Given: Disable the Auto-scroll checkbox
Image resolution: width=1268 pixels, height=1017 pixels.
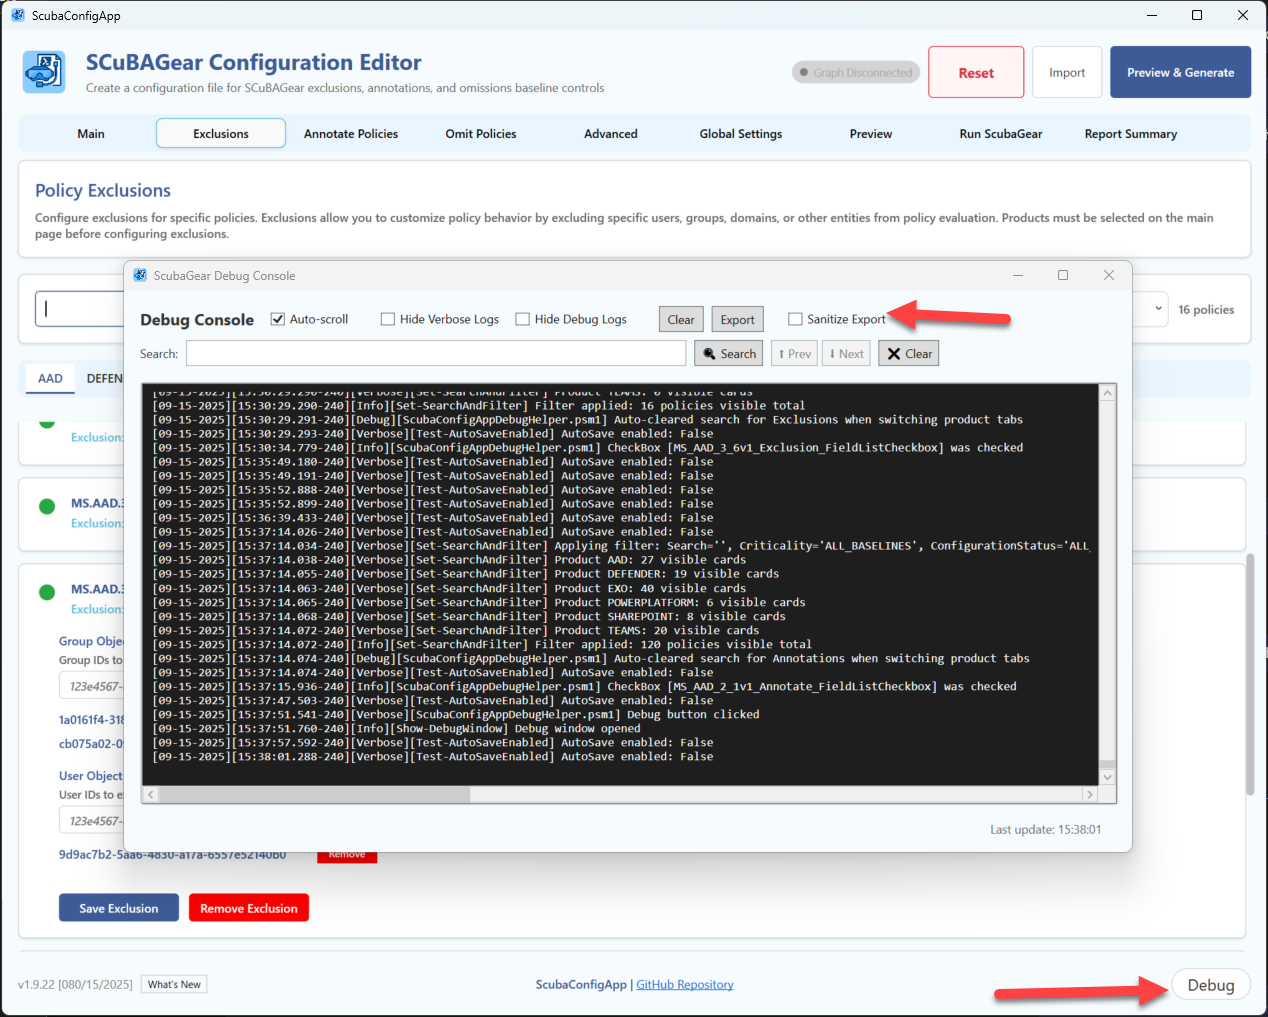Looking at the screenshot, I should (x=278, y=319).
